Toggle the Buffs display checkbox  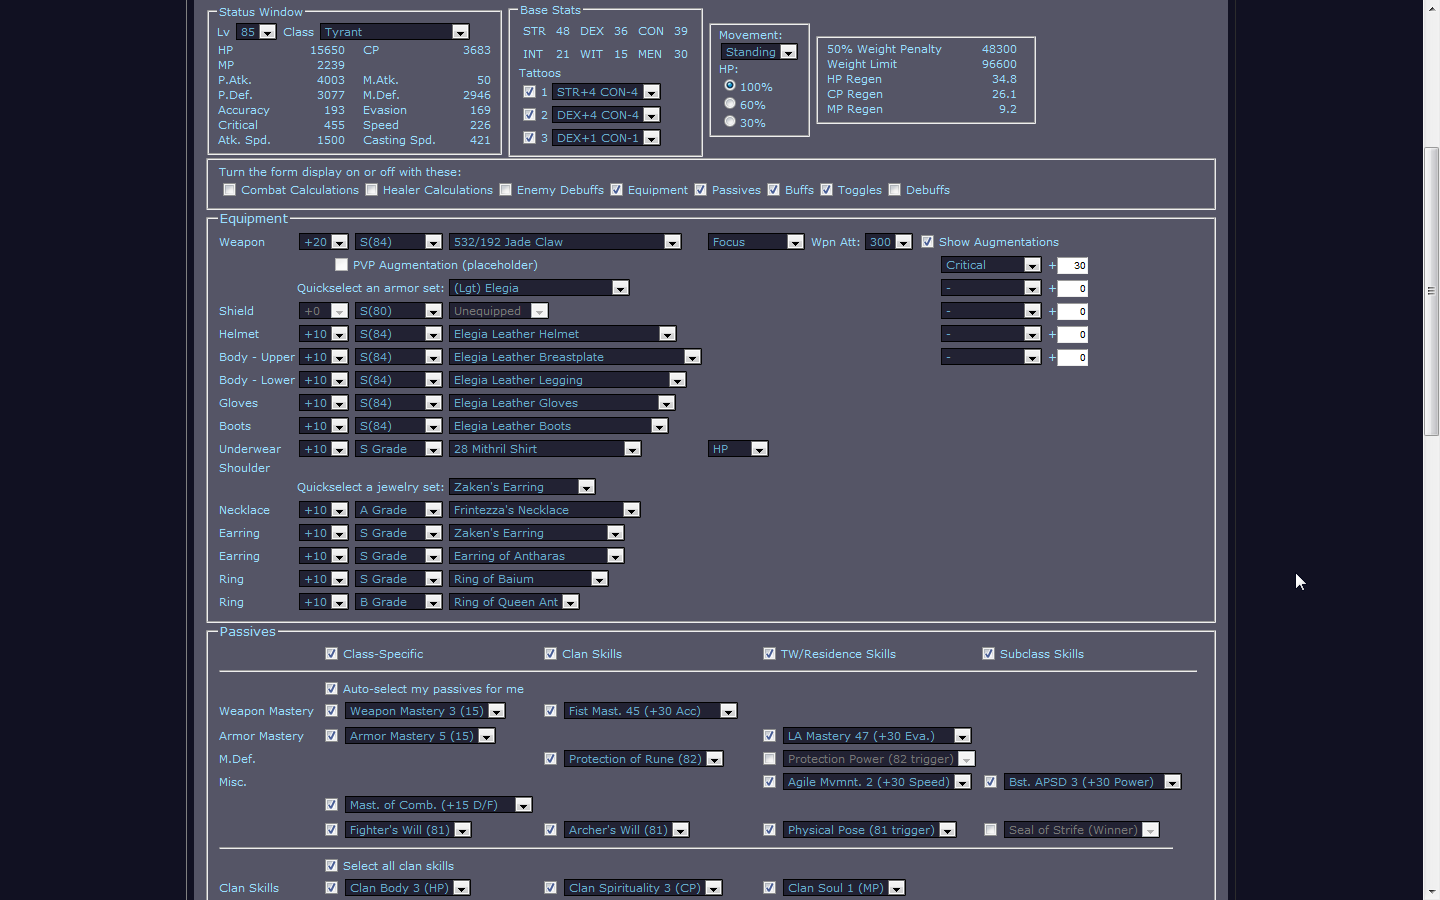click(774, 190)
